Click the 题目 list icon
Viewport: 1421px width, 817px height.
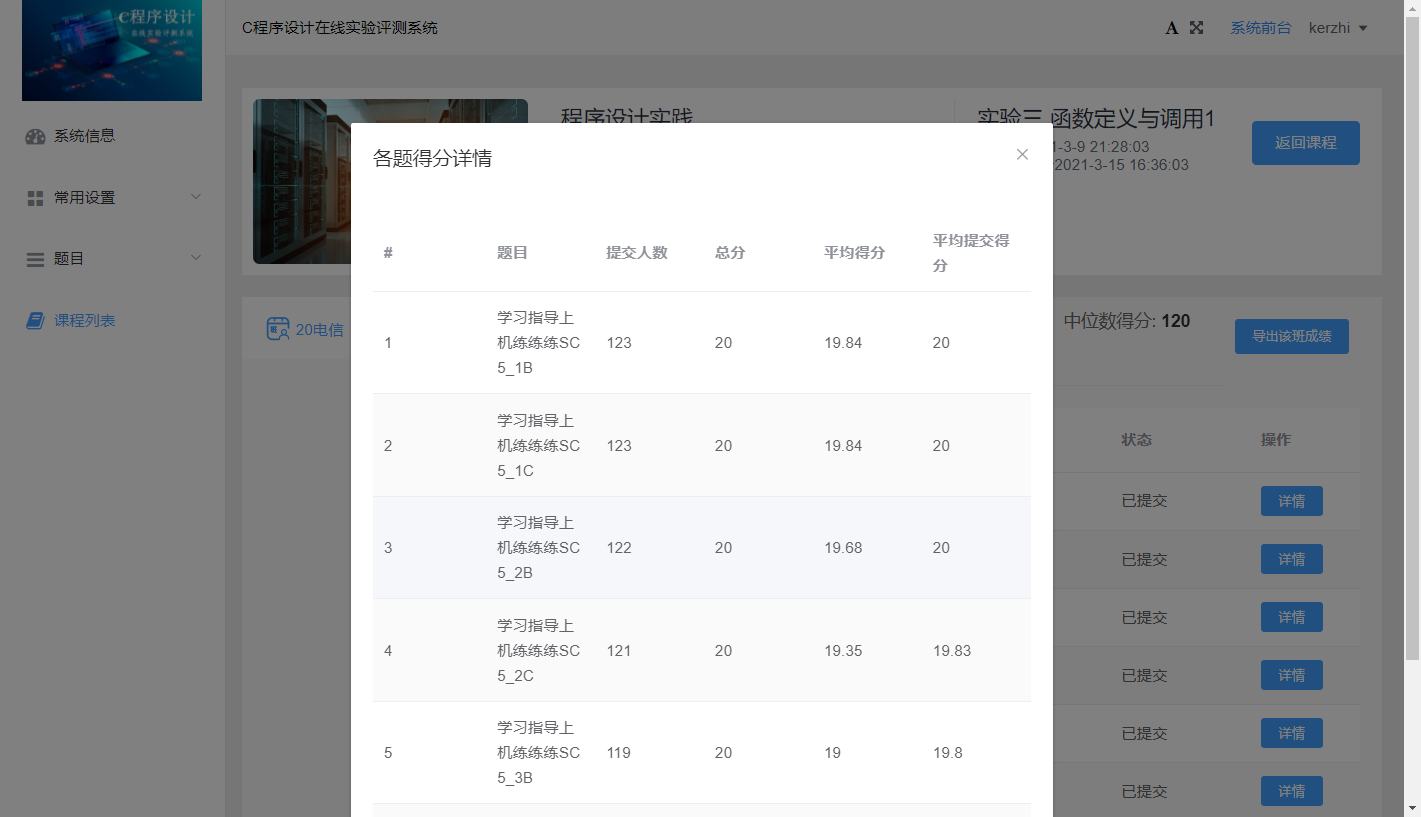point(35,259)
